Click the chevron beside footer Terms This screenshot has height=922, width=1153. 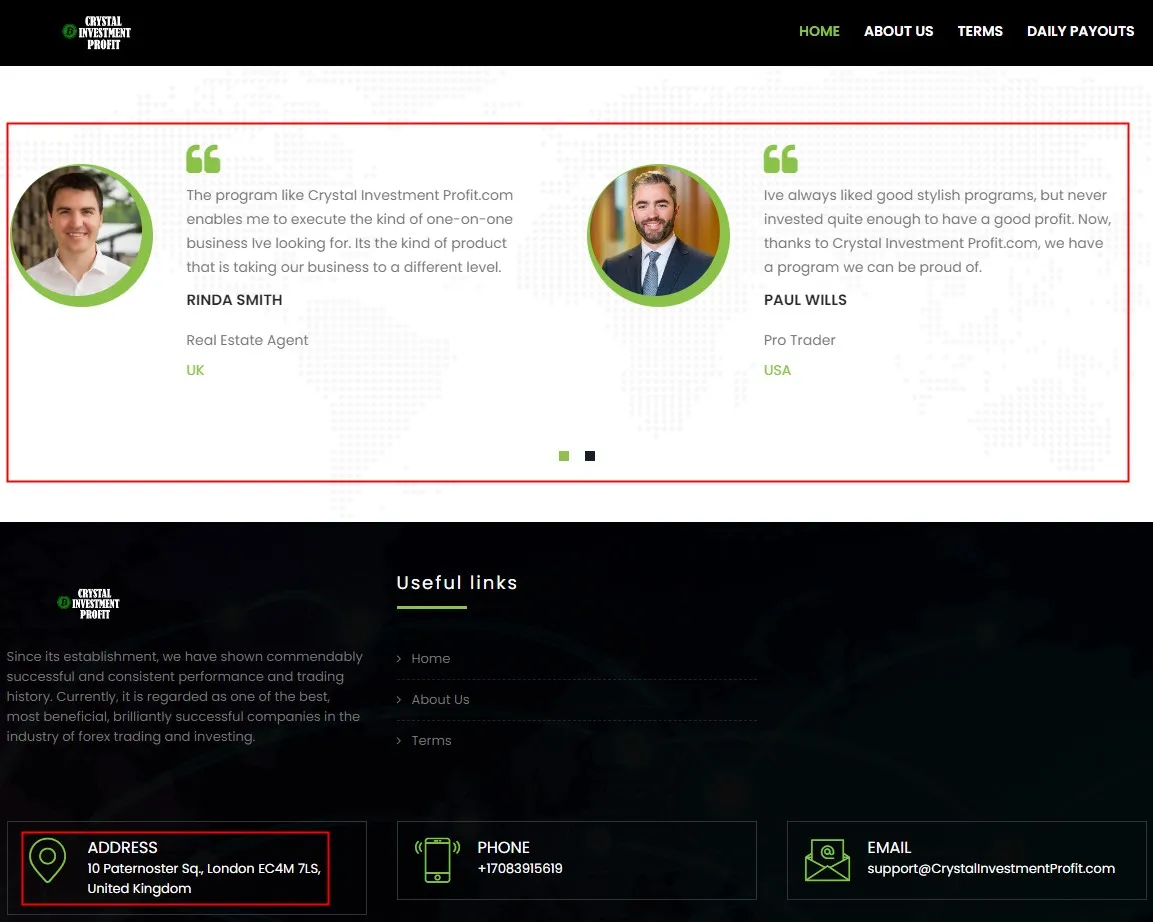399,740
